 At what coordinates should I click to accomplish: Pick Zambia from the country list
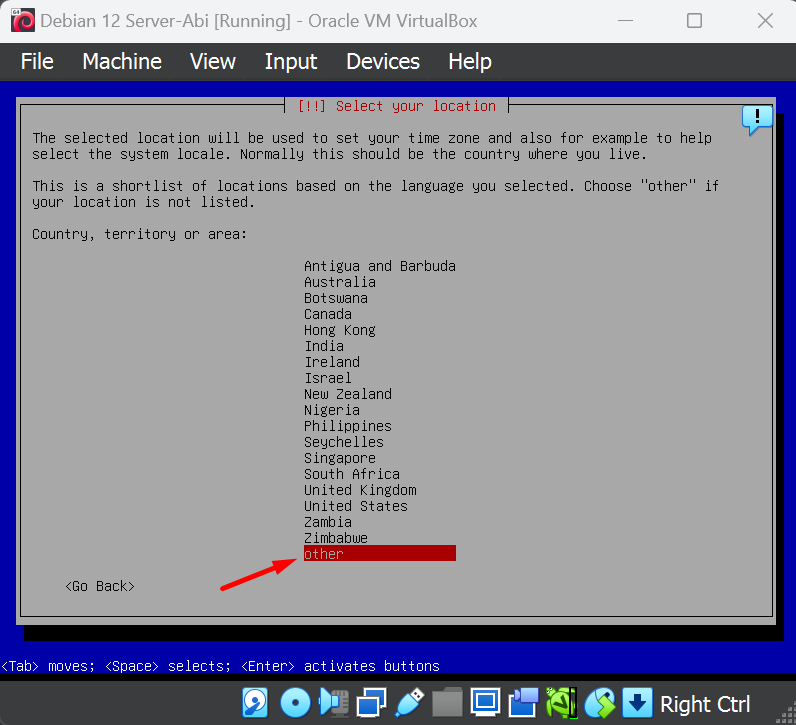click(380, 522)
